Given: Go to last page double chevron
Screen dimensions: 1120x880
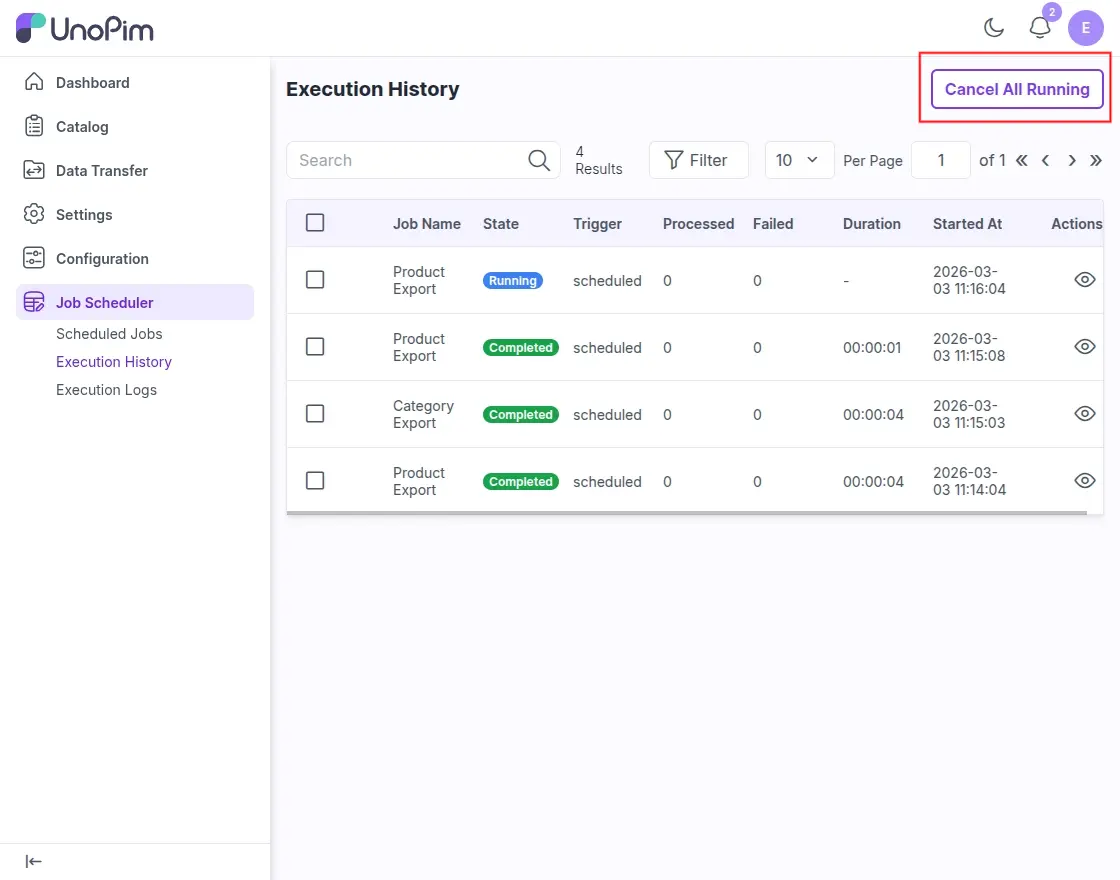Looking at the screenshot, I should pyautogui.click(x=1096, y=160).
